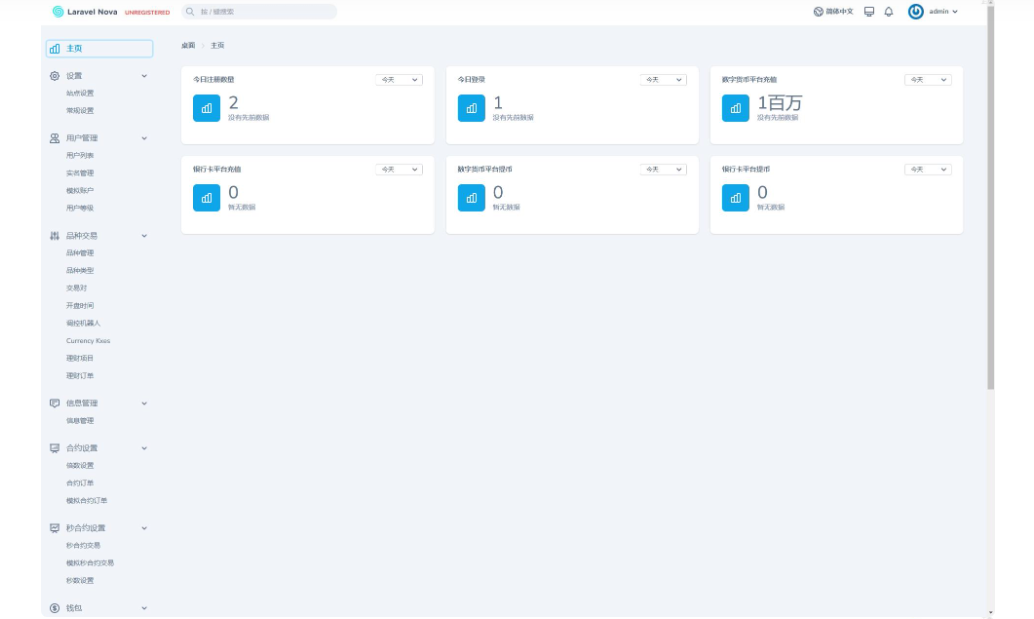Click chart icon in 数字货币平台充值 card
Viewport: 1034px width, 619px height.
pos(735,108)
